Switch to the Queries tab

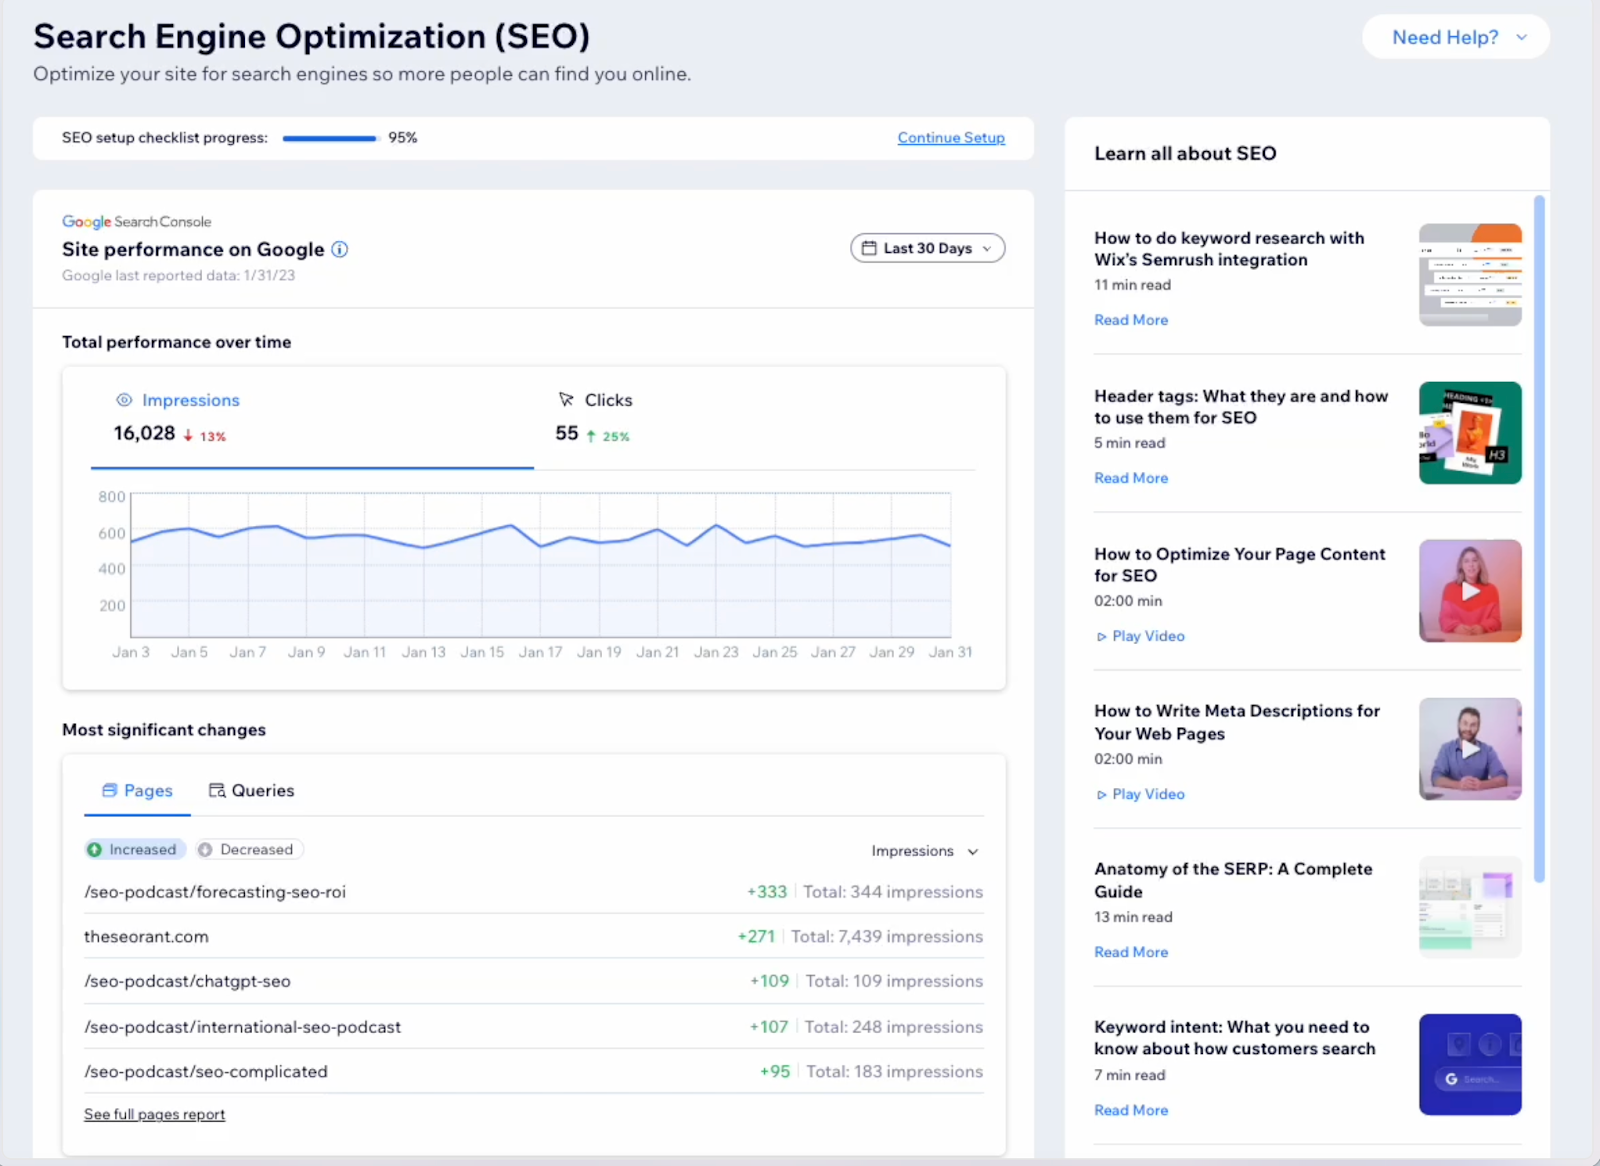(x=262, y=790)
